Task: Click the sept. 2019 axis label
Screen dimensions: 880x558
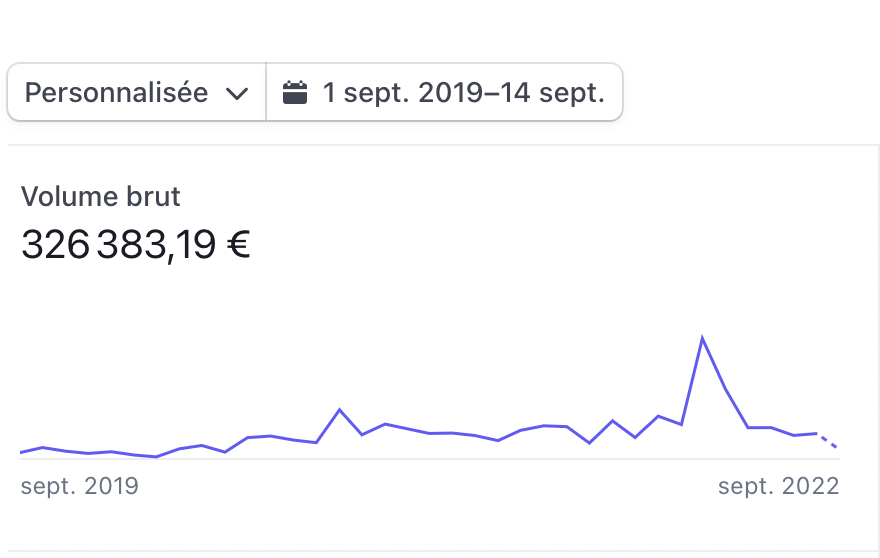Action: tap(80, 486)
